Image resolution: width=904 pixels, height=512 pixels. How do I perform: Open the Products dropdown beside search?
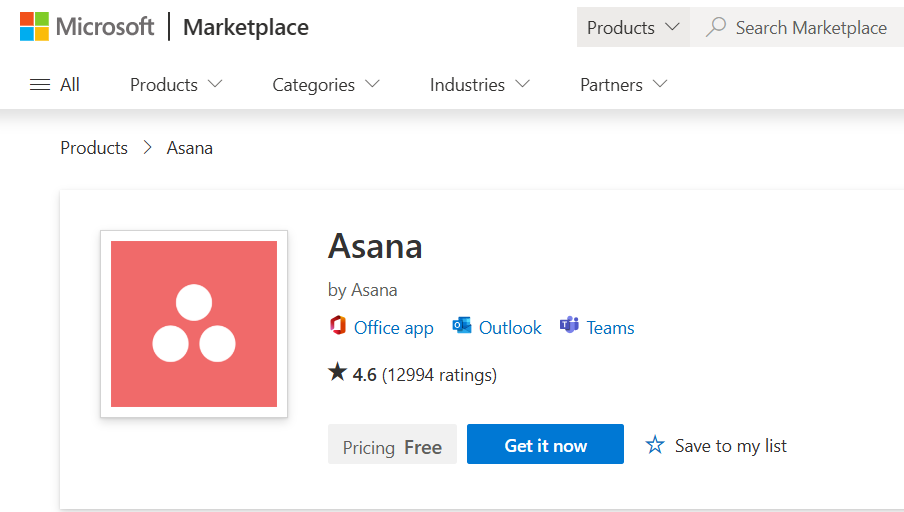tap(633, 27)
